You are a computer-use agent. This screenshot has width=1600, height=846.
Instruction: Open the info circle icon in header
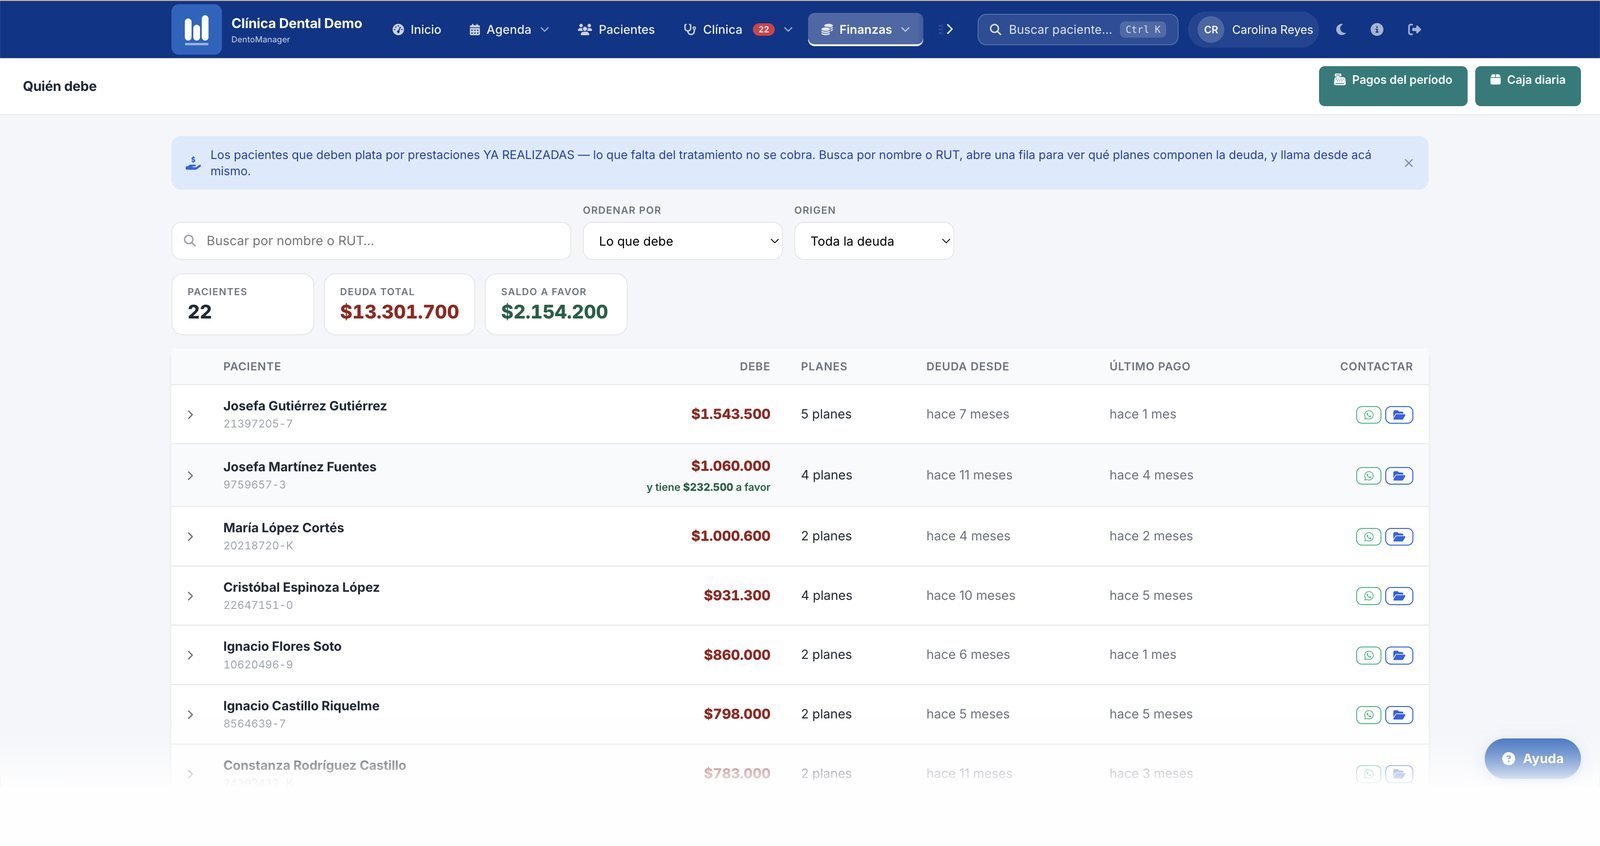pos(1377,30)
